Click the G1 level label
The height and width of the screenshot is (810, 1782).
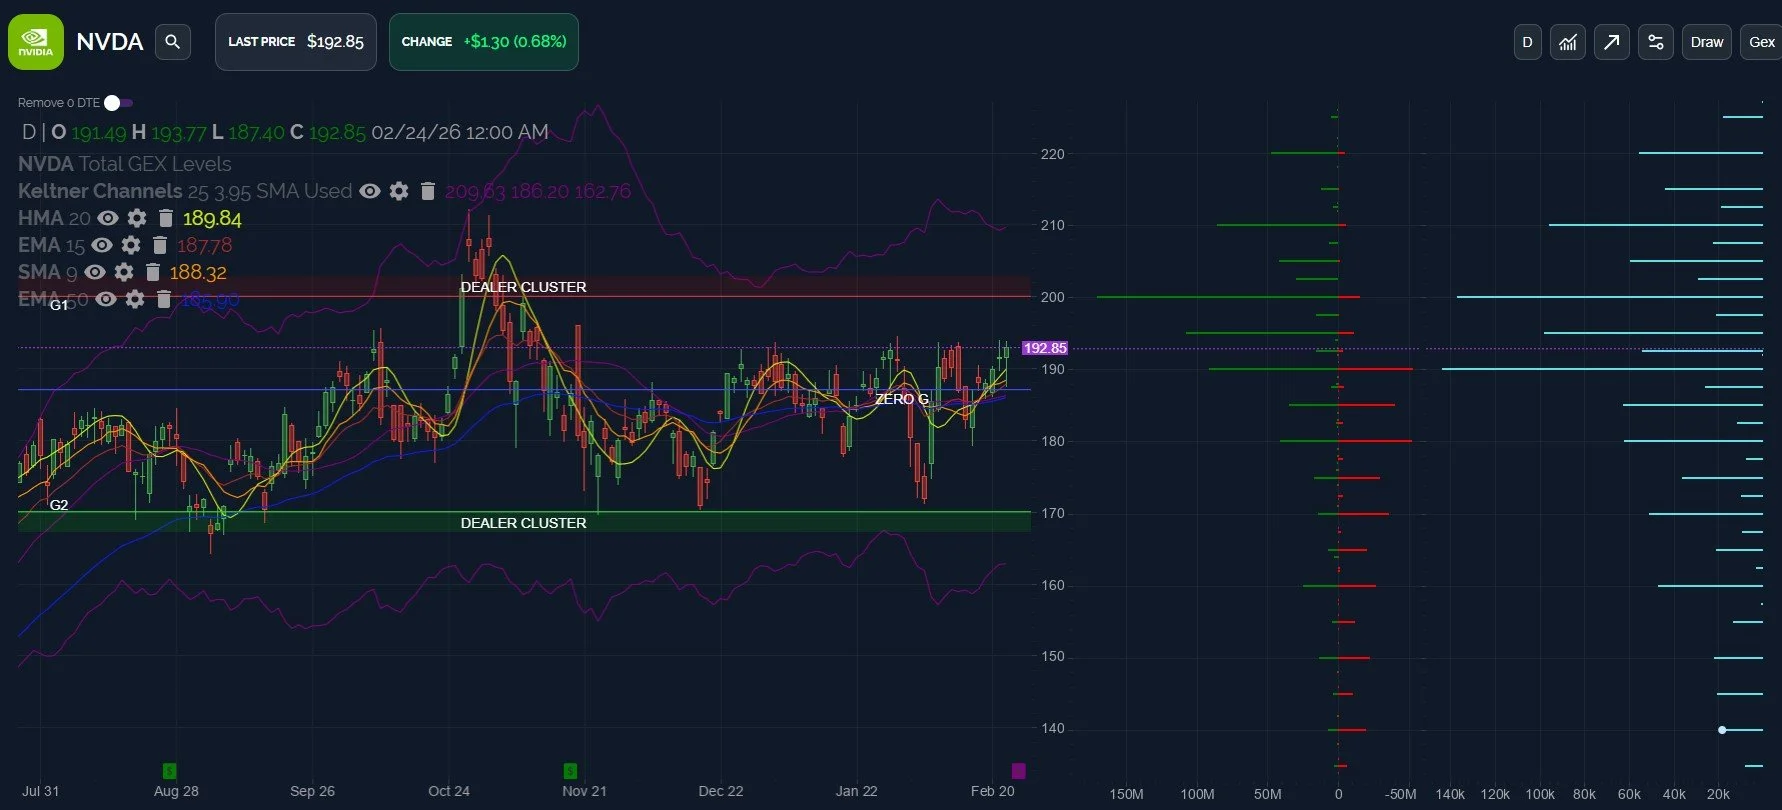click(x=59, y=305)
